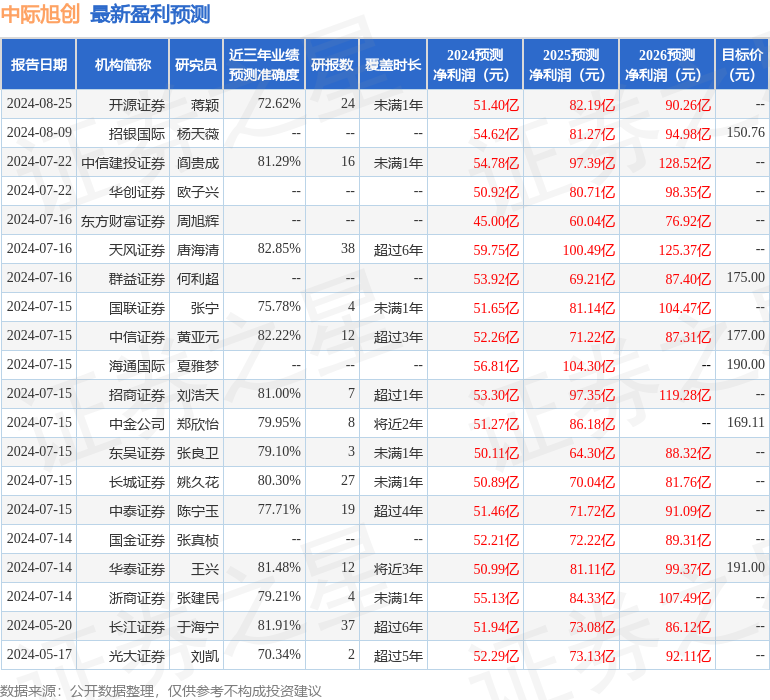The height and width of the screenshot is (700, 770).
Task: Click analyst name 于海宁
Action: 198,626
